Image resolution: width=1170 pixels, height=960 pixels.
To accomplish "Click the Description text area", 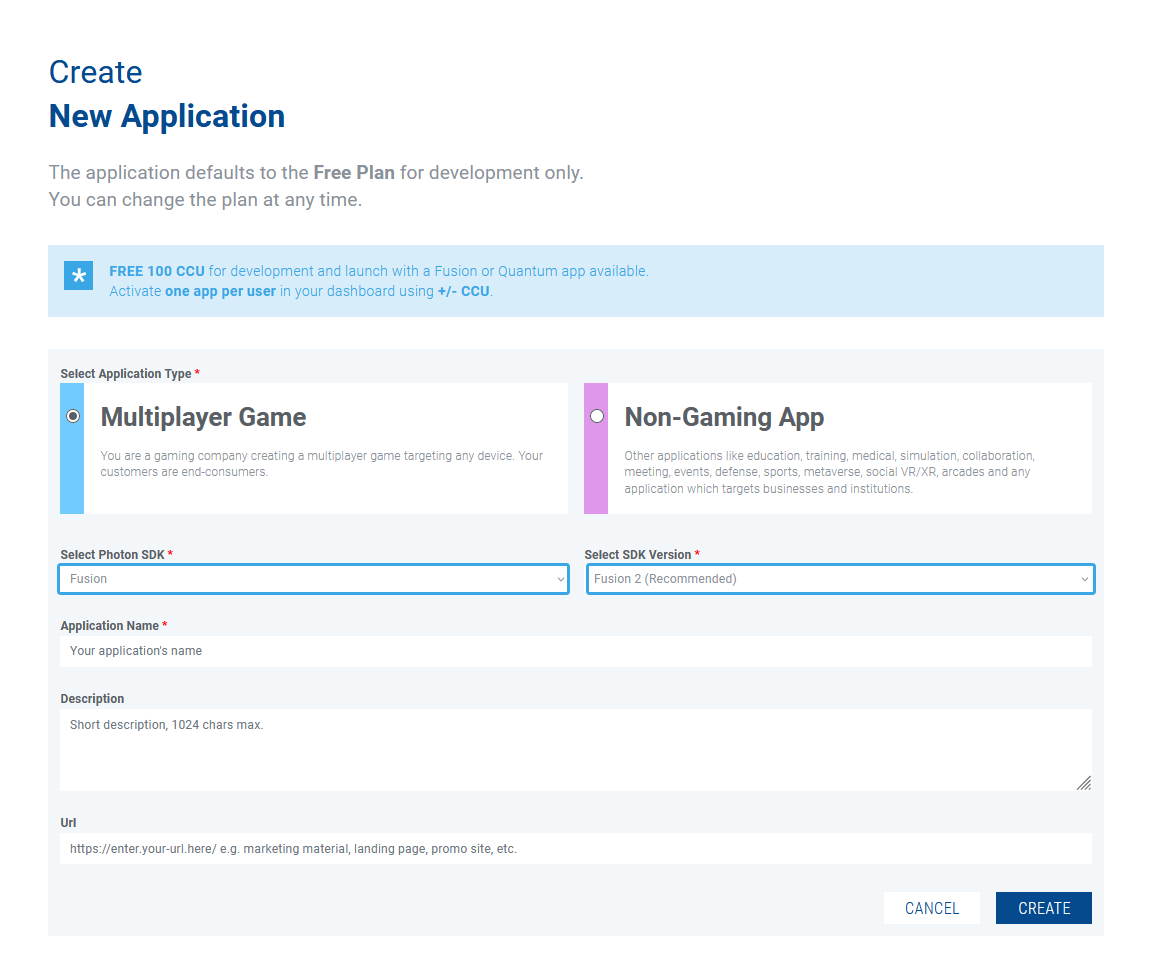I will point(575,750).
